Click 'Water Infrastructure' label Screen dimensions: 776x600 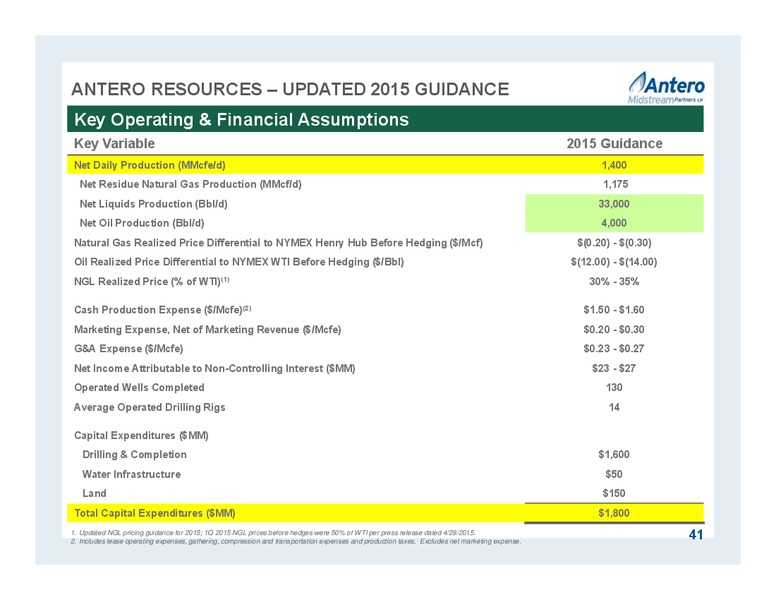click(132, 474)
